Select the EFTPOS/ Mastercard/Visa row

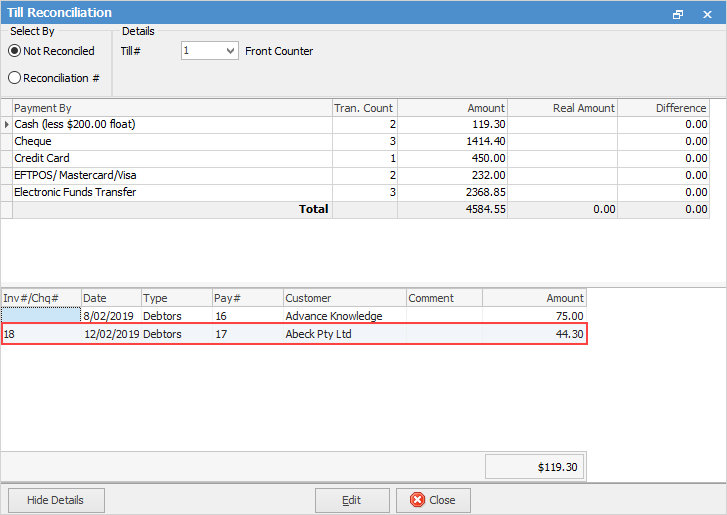(170, 176)
